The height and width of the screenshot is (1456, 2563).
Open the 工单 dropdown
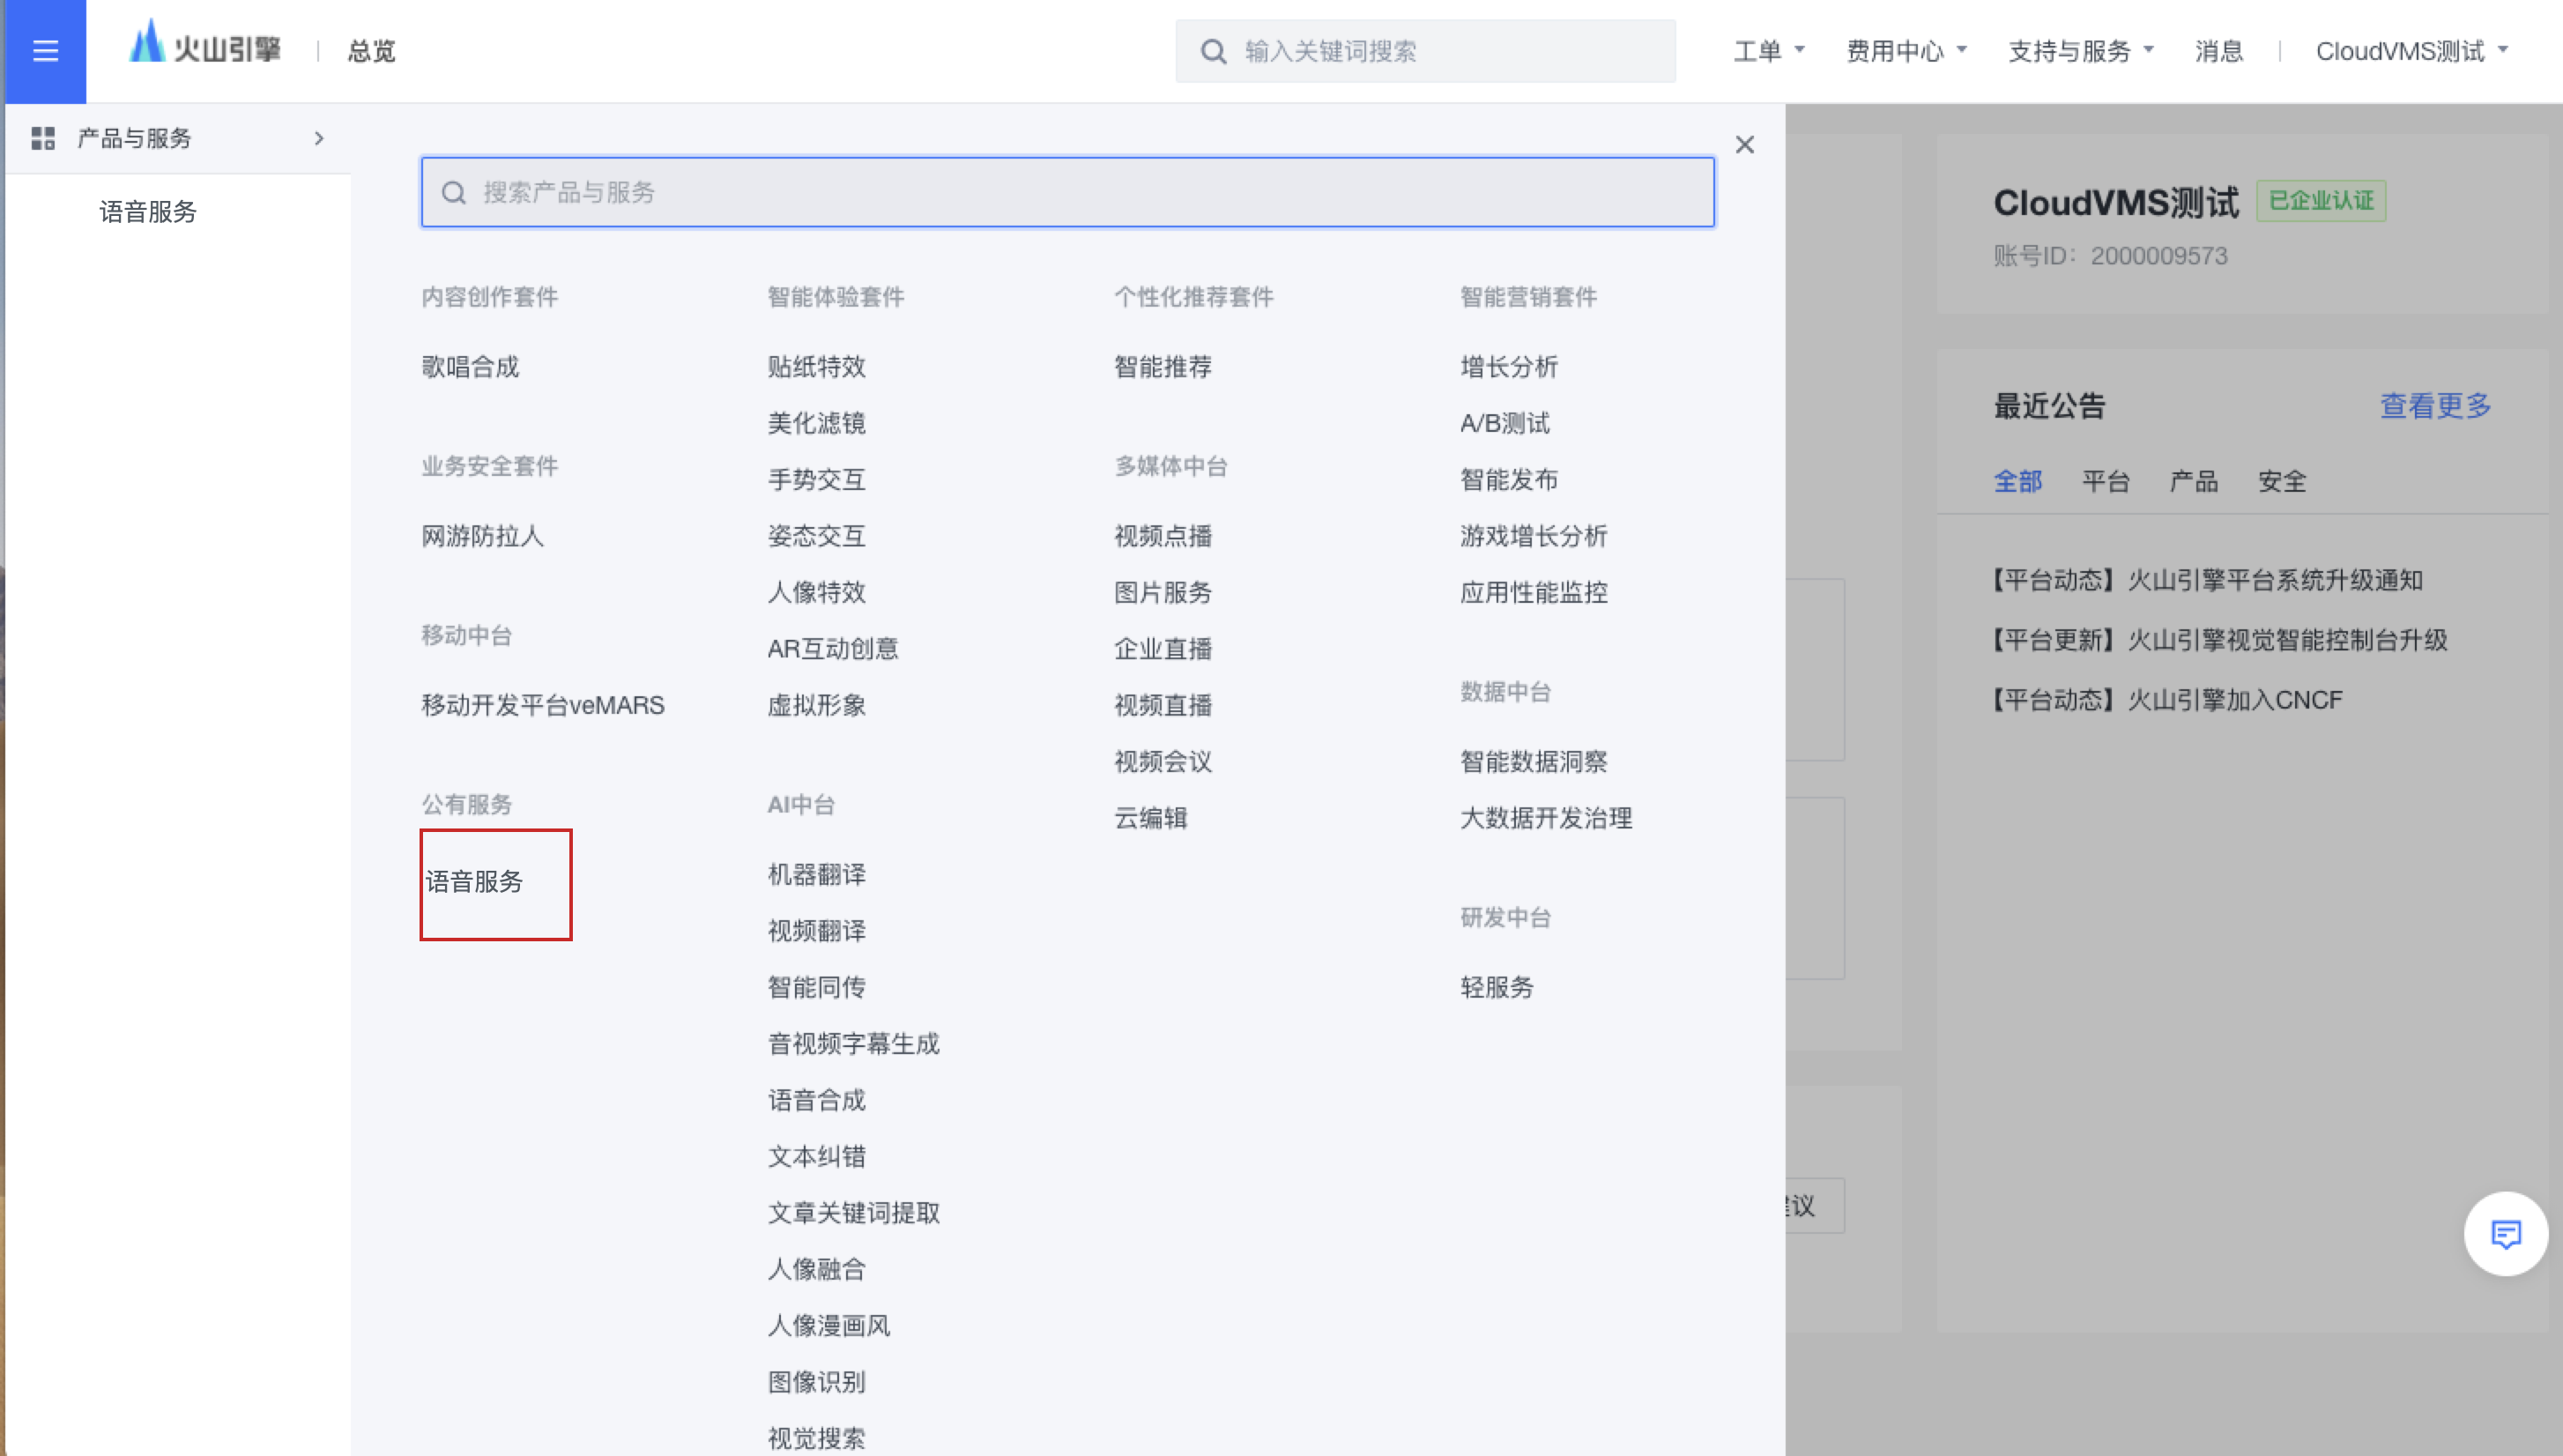tap(1768, 51)
